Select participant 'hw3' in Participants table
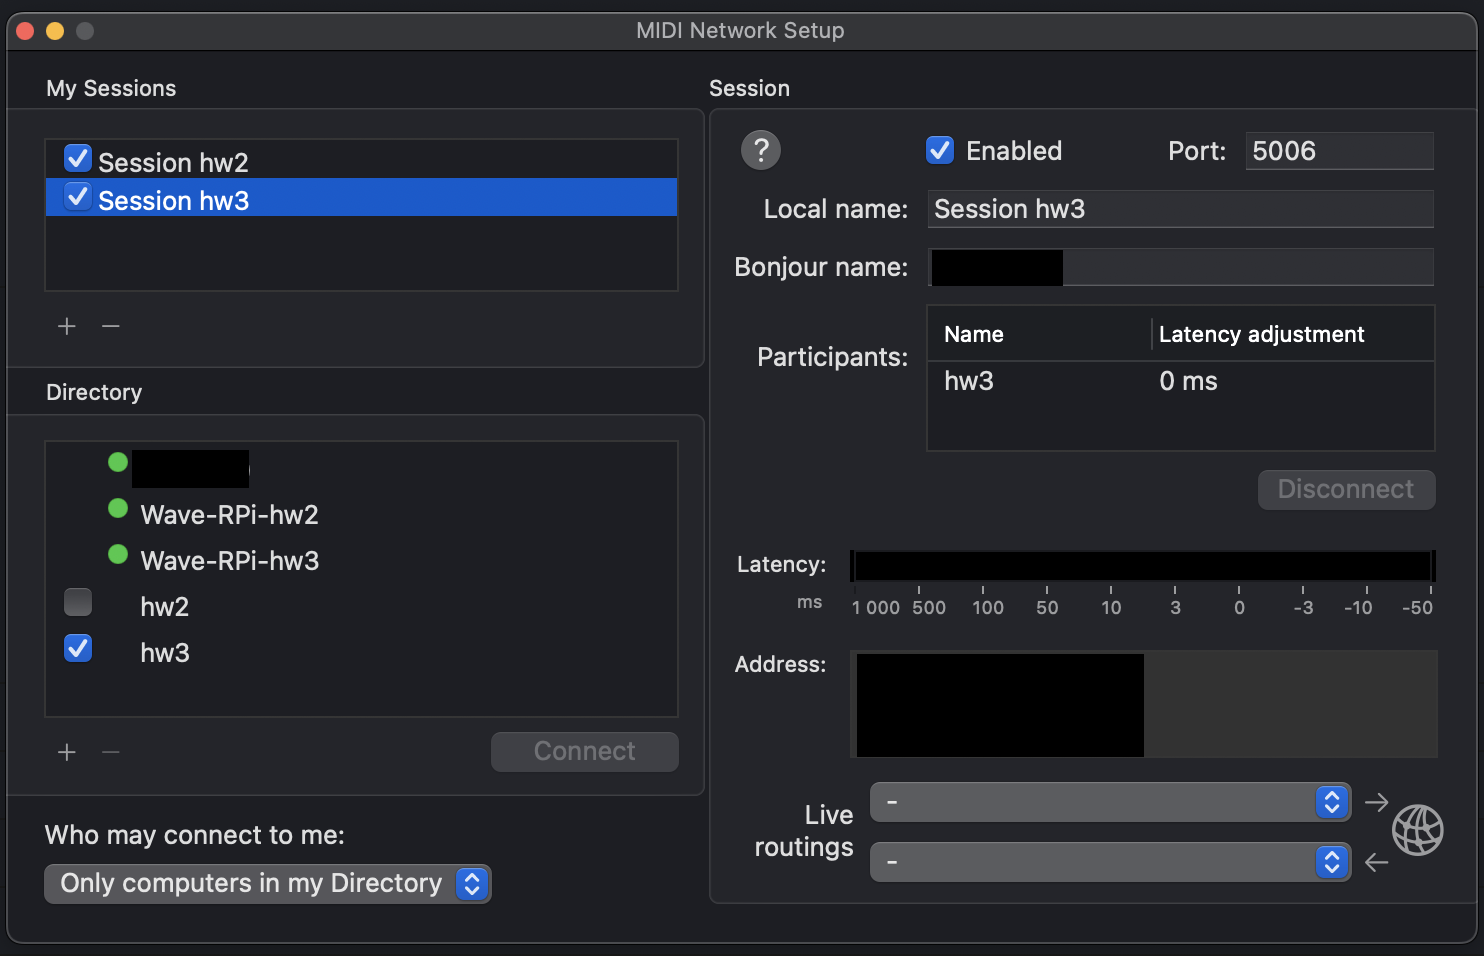The image size is (1484, 956). point(969,381)
